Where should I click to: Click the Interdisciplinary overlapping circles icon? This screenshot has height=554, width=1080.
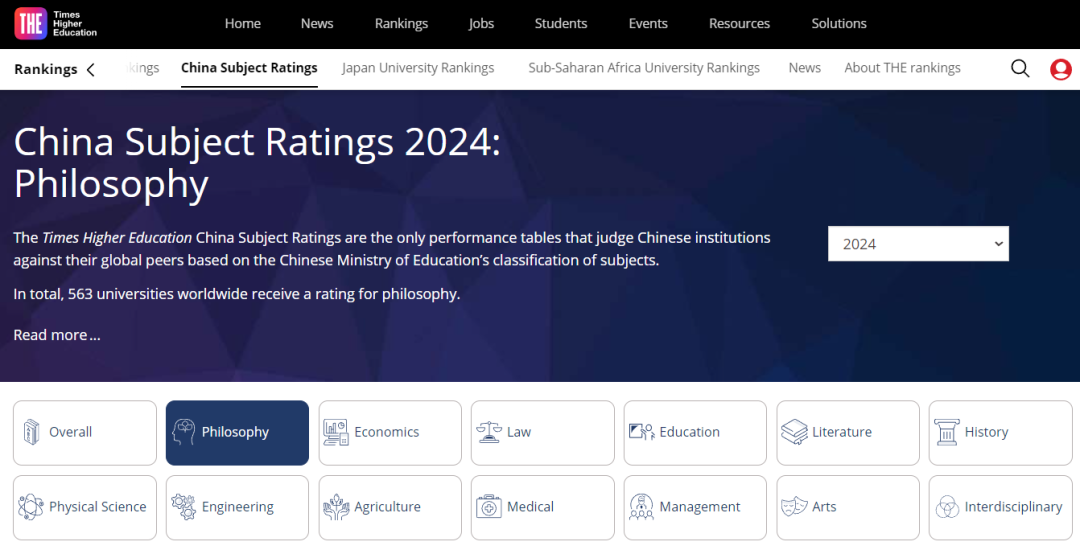click(x=947, y=507)
